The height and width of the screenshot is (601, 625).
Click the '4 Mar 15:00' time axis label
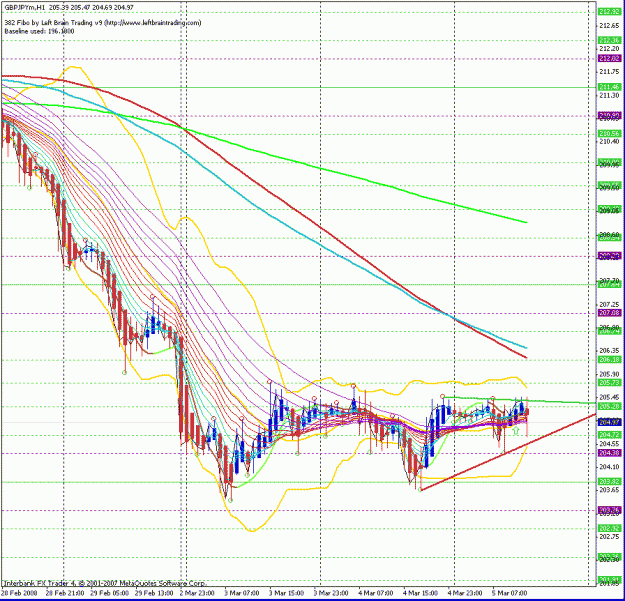click(x=420, y=593)
